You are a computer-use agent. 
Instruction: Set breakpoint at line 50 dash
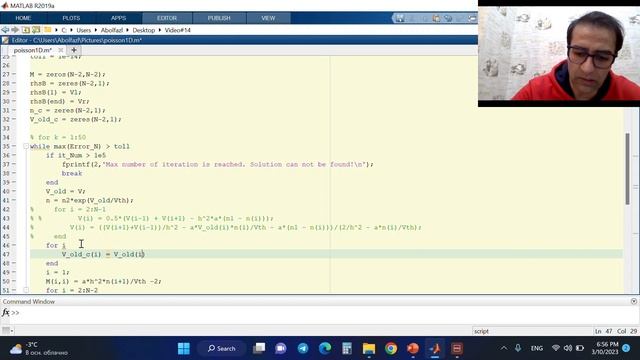(x=14, y=281)
